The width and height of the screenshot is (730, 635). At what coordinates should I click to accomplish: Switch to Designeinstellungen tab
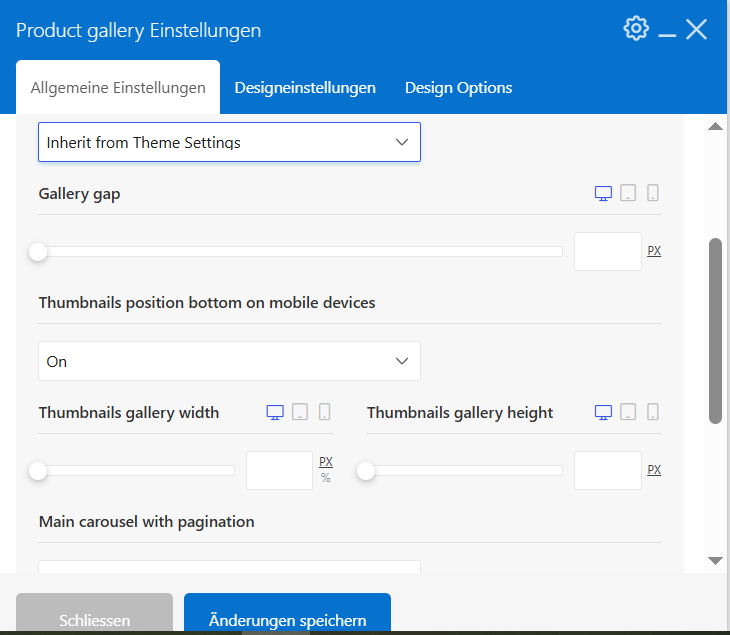(x=305, y=88)
